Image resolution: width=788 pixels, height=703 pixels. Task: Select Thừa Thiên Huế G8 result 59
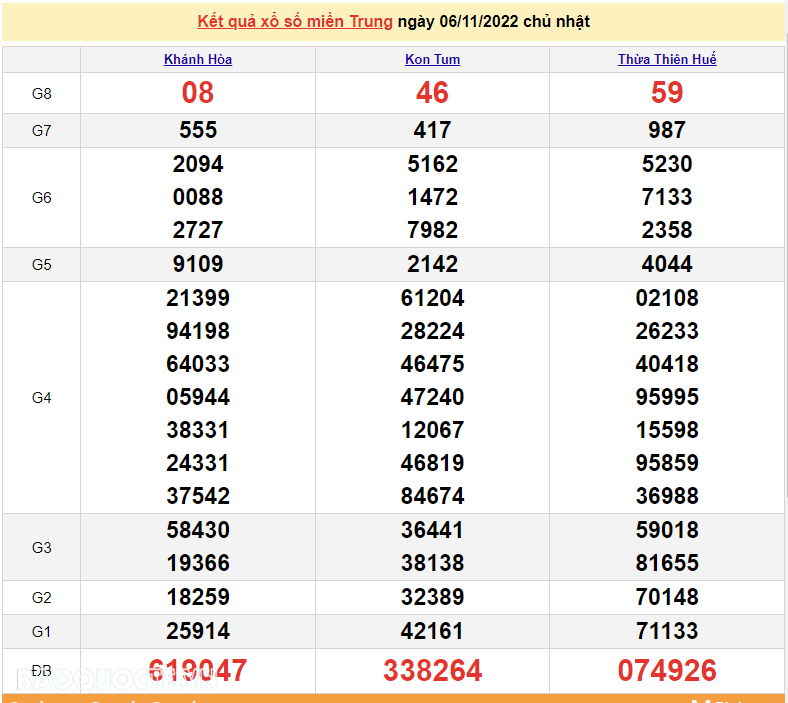[x=667, y=93]
